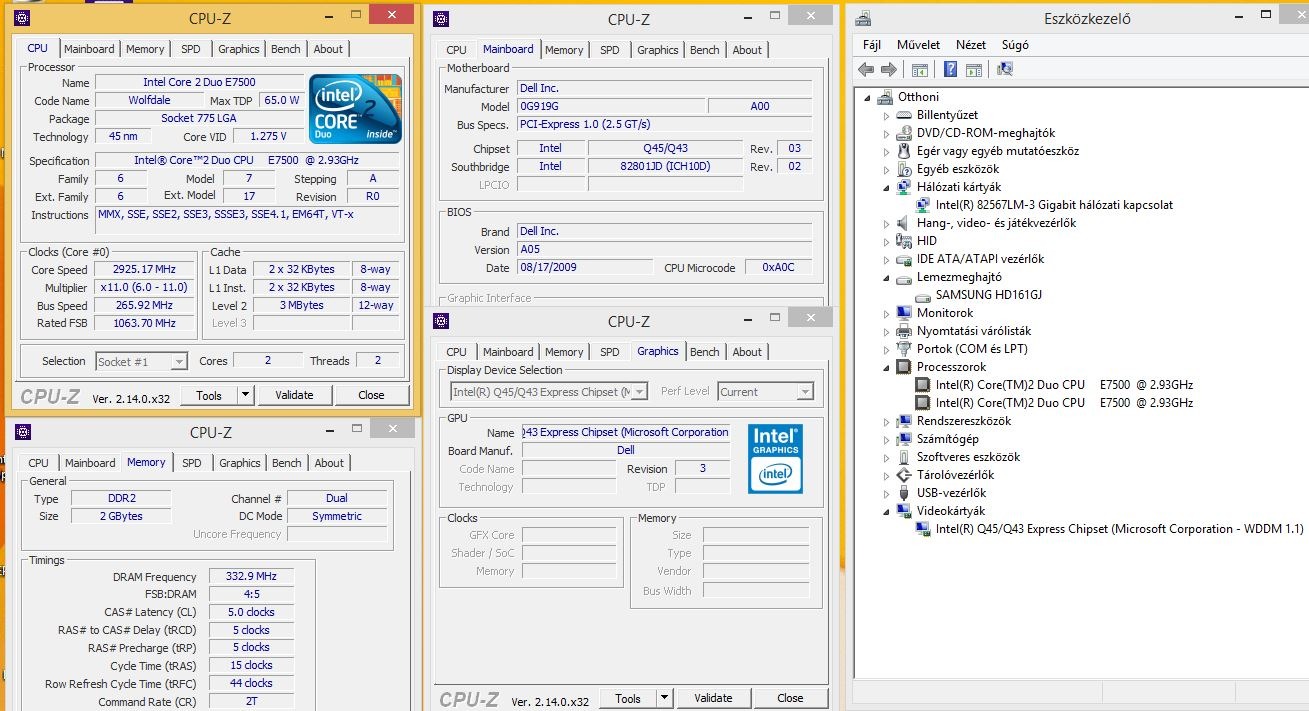Image resolution: width=1309 pixels, height=711 pixels.
Task: Click the speaker icon of Hang-, video- és játékvezérlők
Action: click(904, 223)
